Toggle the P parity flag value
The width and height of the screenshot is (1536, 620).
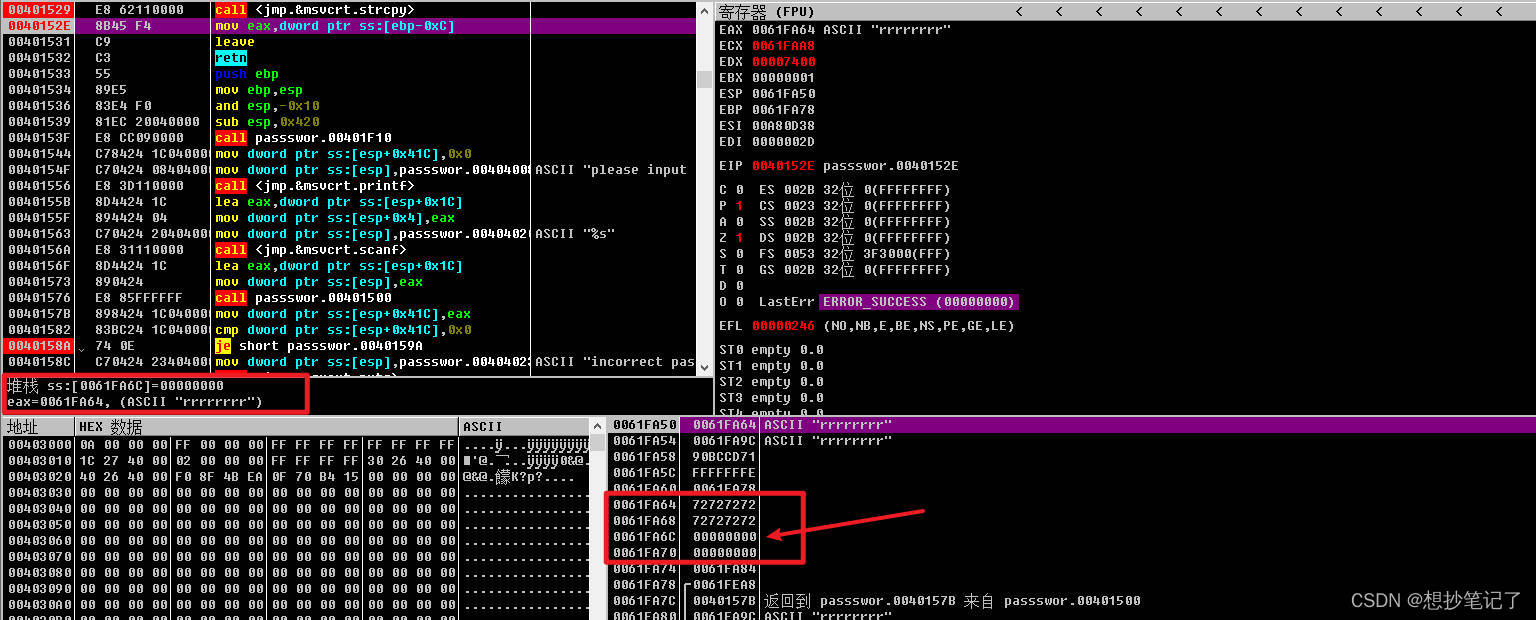point(739,206)
